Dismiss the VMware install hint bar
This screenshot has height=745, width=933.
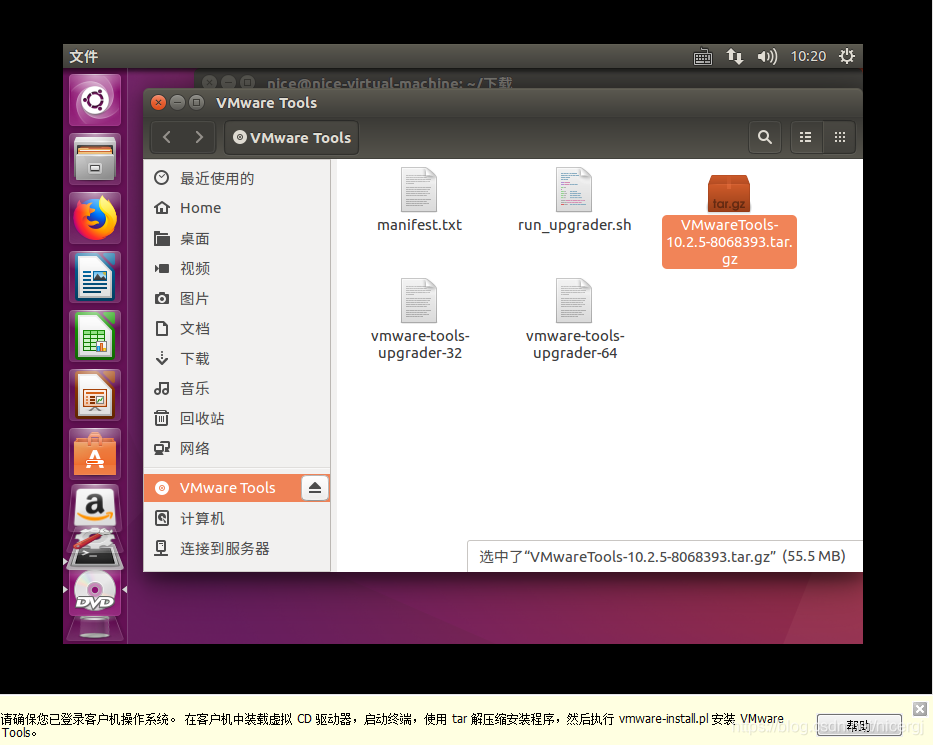[920, 709]
